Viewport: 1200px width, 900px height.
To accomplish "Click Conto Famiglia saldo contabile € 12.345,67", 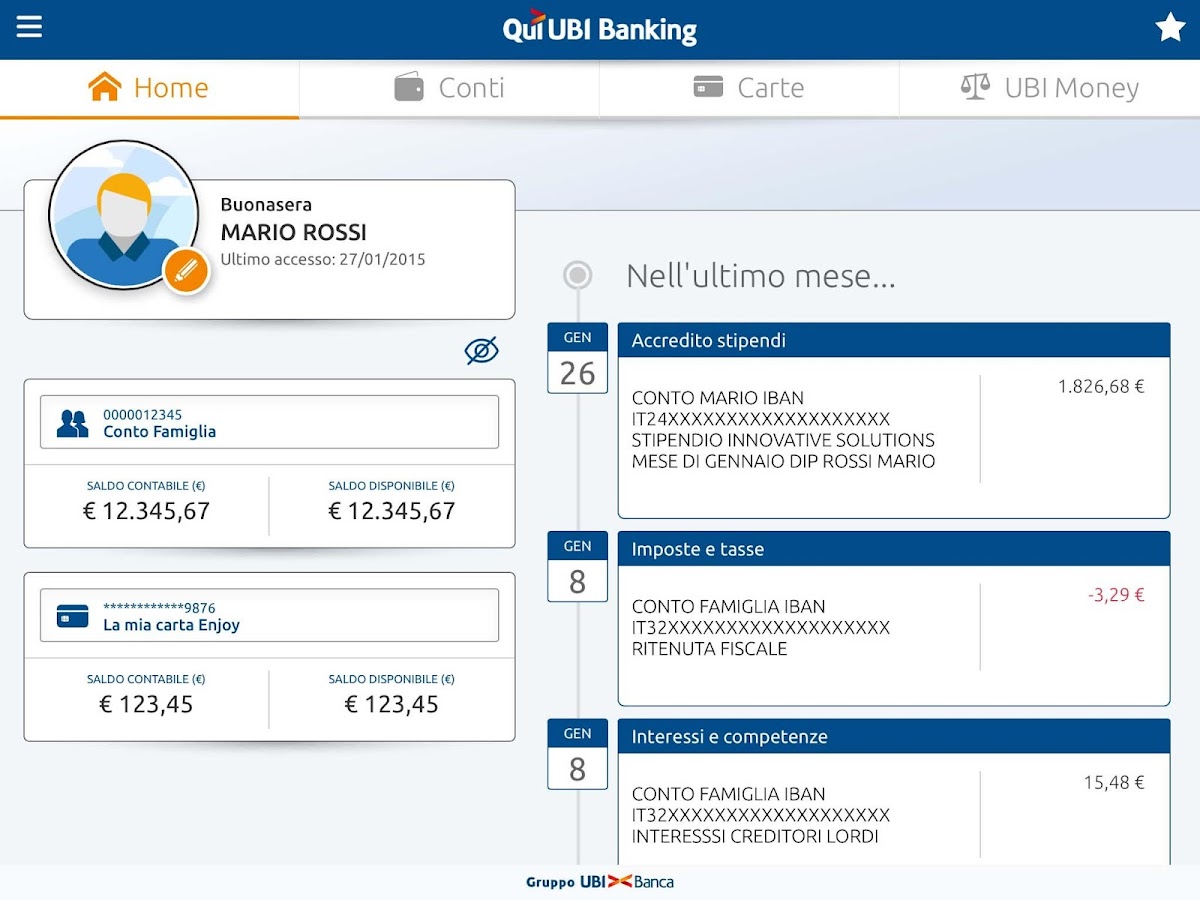I will click(146, 511).
